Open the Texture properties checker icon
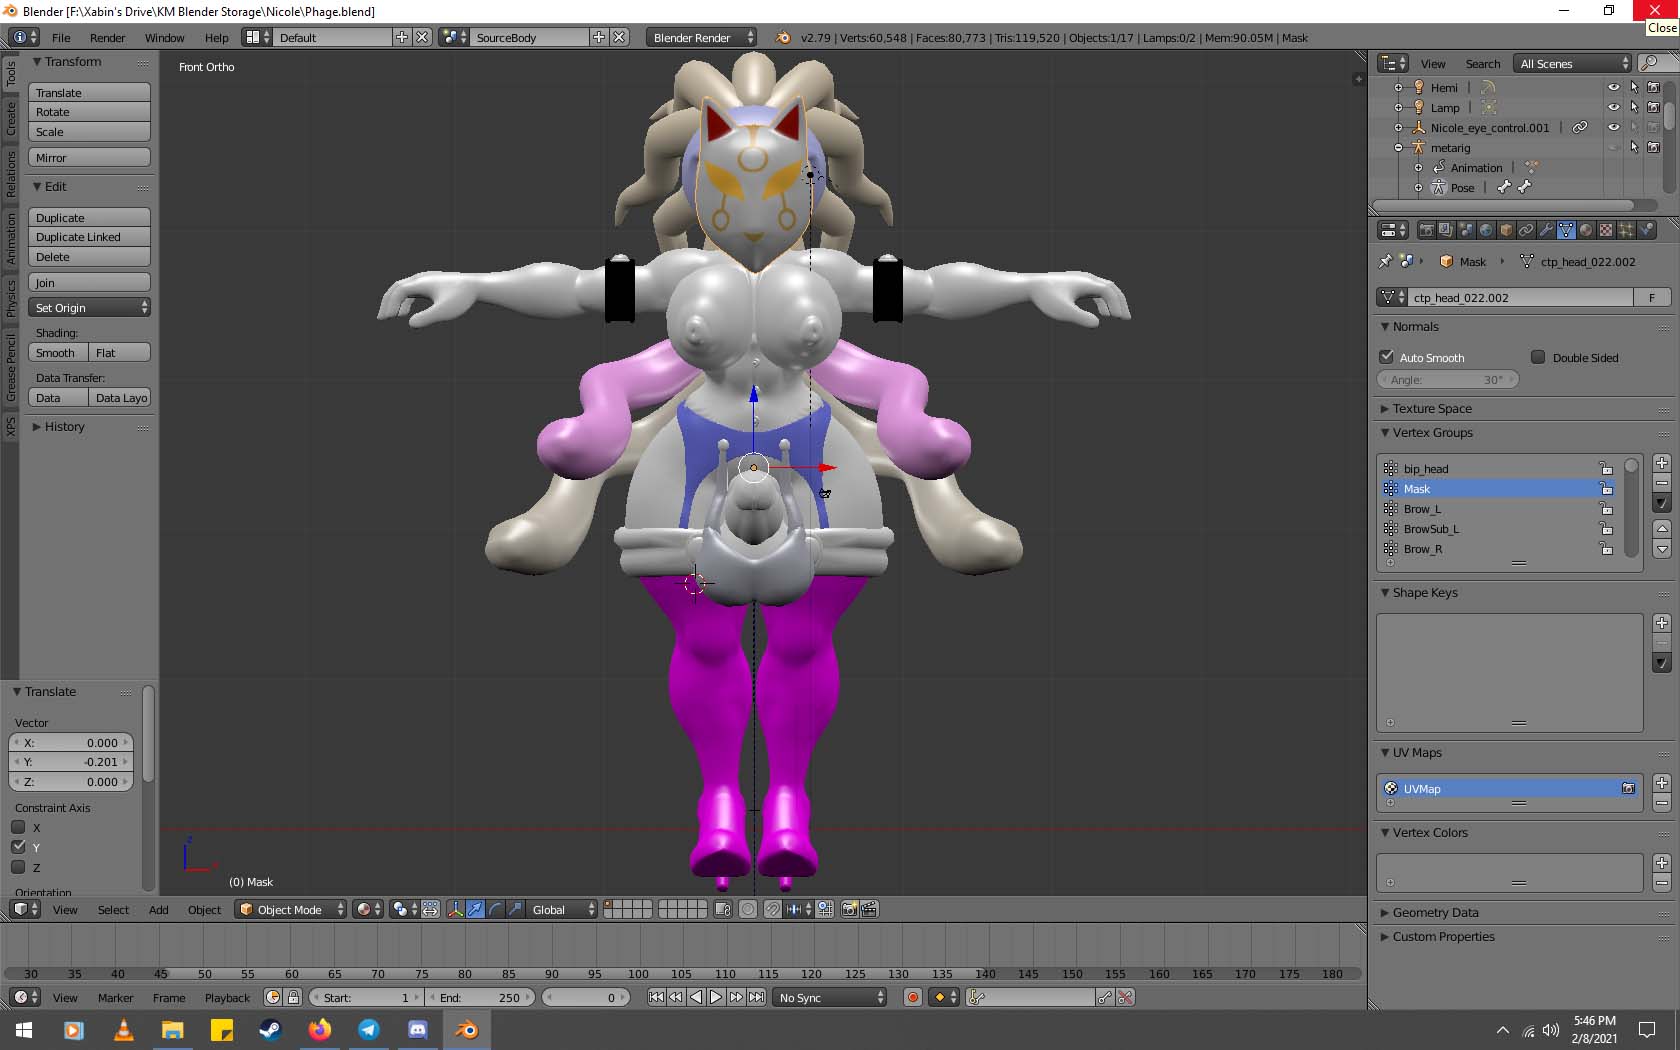 (1606, 230)
